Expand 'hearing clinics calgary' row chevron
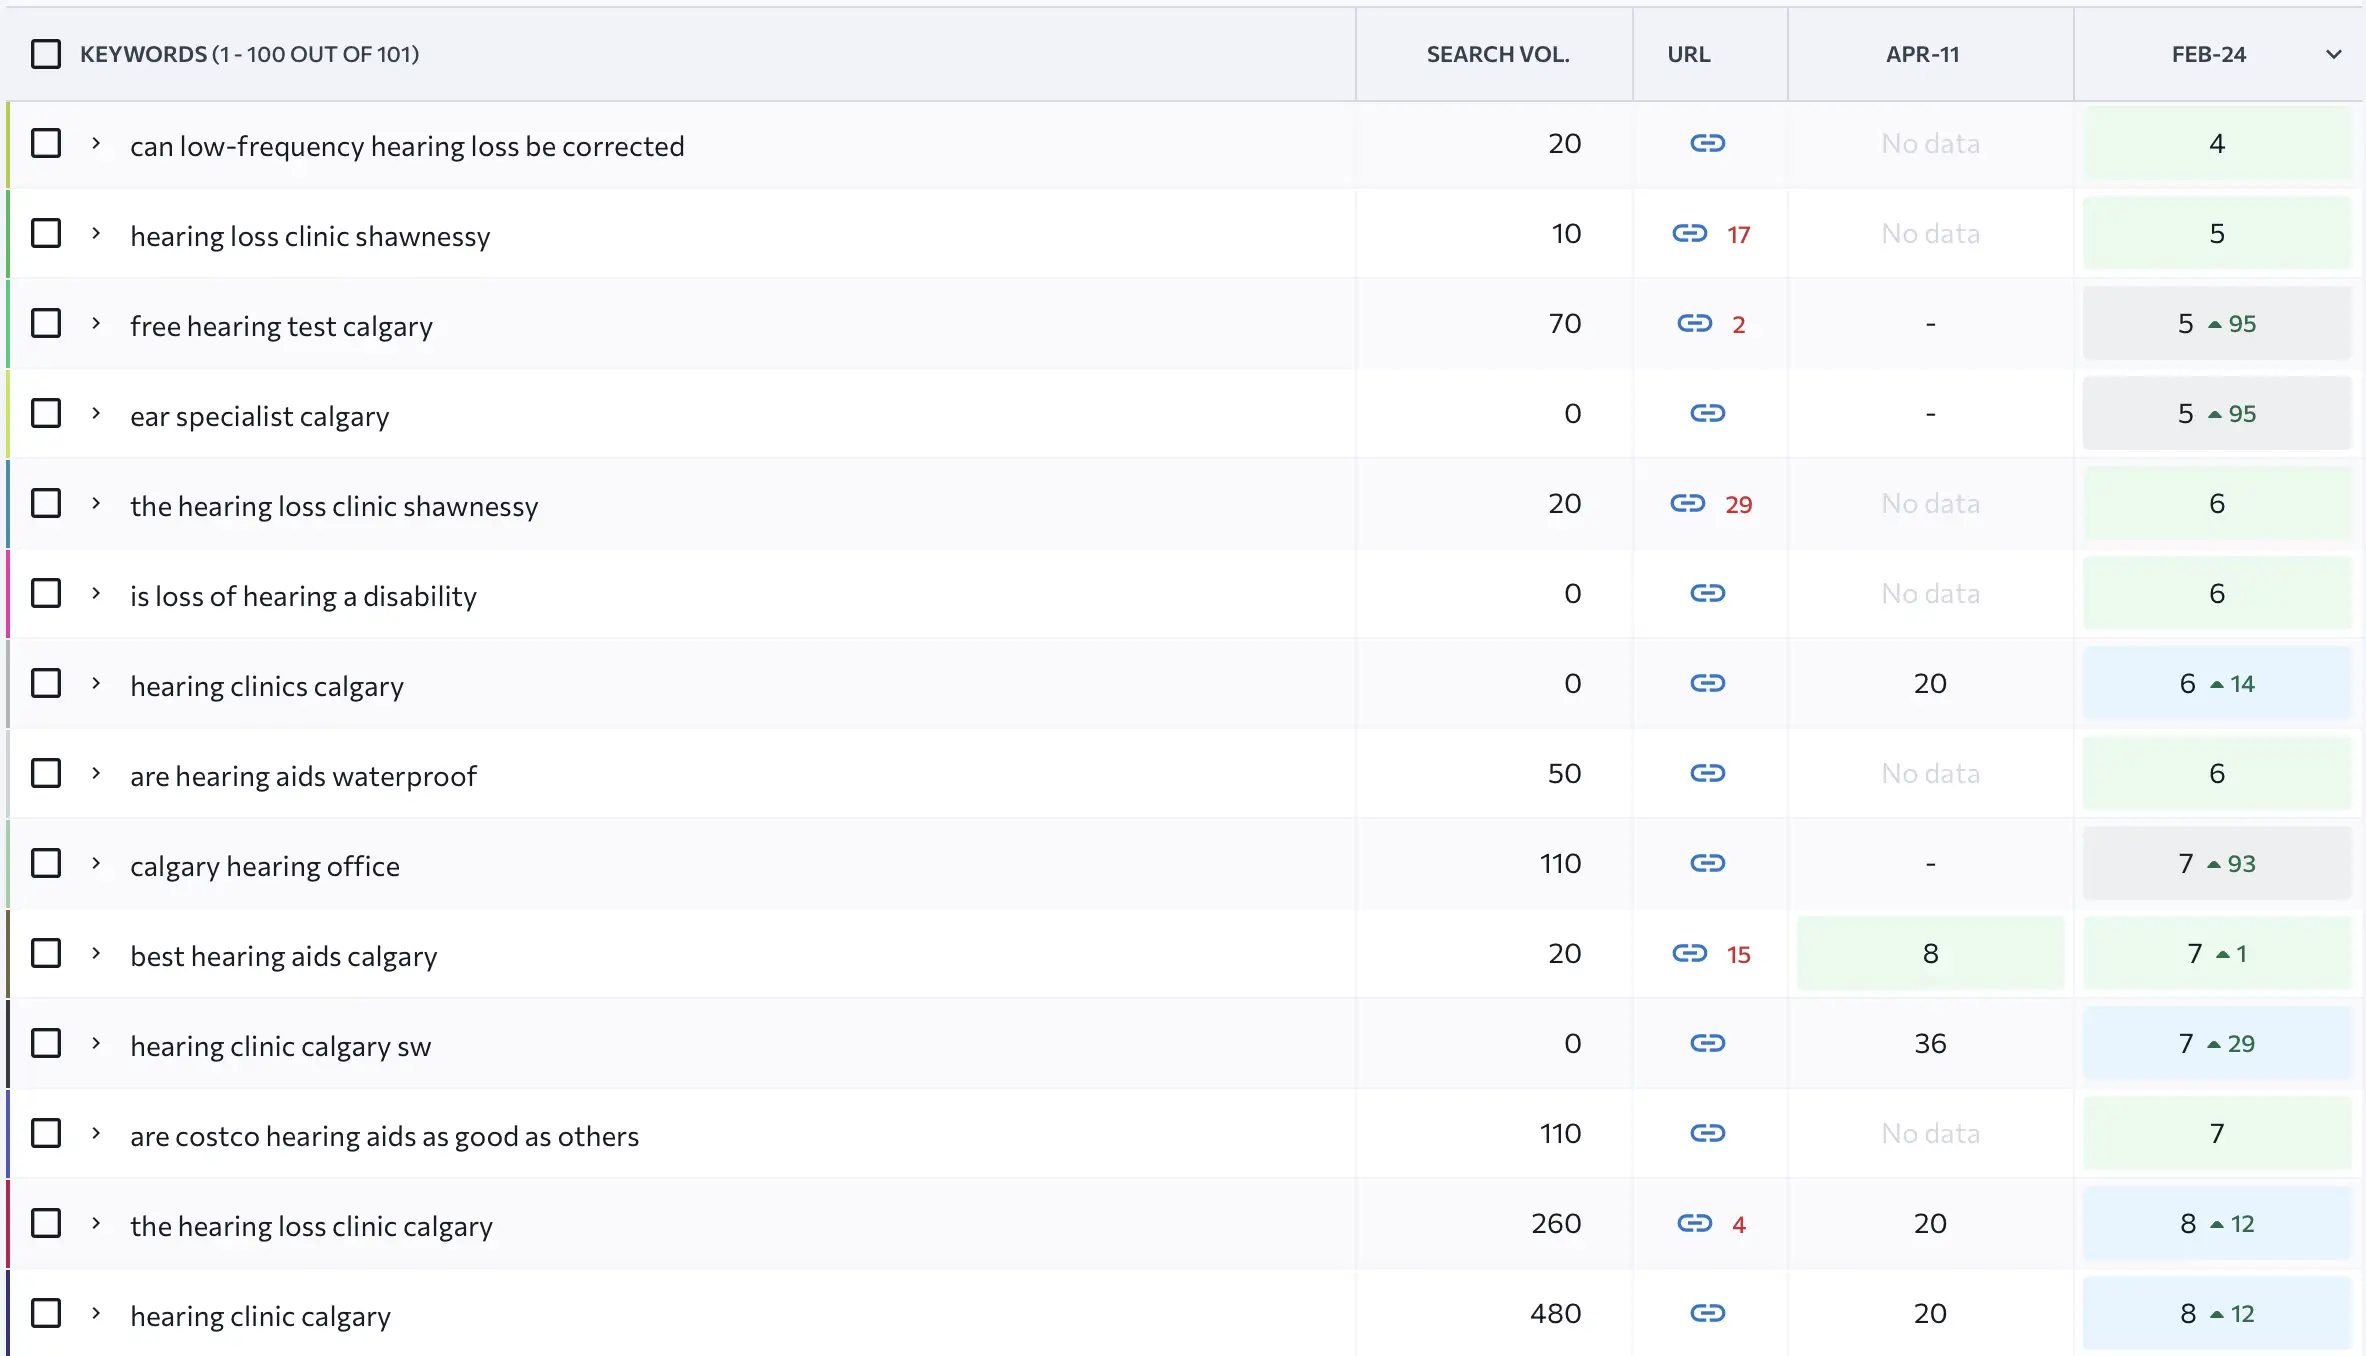The width and height of the screenshot is (2366, 1356). (x=96, y=684)
